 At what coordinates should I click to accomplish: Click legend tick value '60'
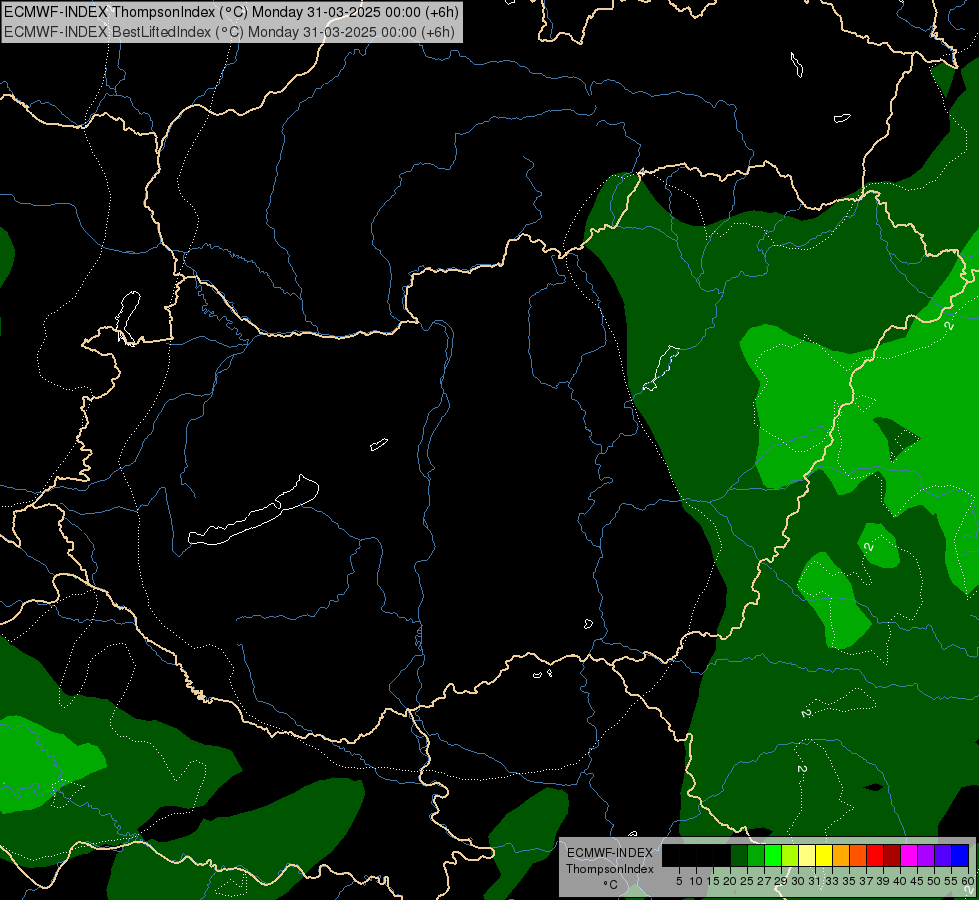[x=968, y=881]
